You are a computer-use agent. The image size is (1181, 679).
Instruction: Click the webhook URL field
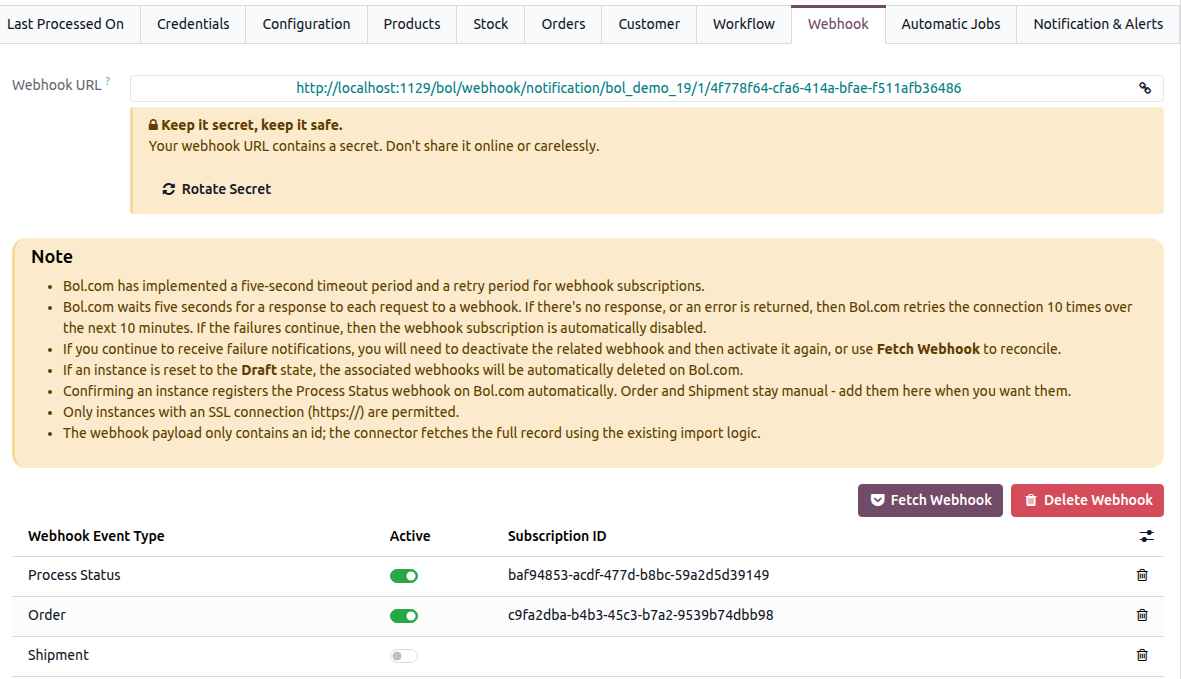click(x=629, y=88)
